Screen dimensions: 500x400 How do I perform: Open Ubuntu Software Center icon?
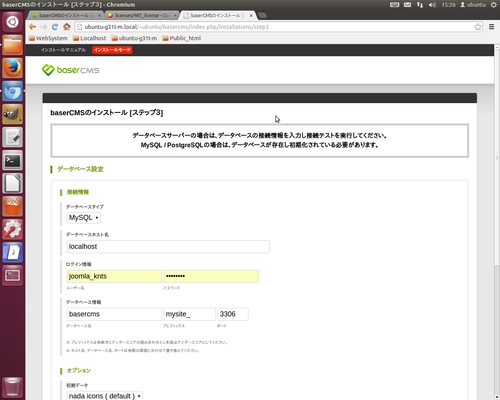point(13,206)
